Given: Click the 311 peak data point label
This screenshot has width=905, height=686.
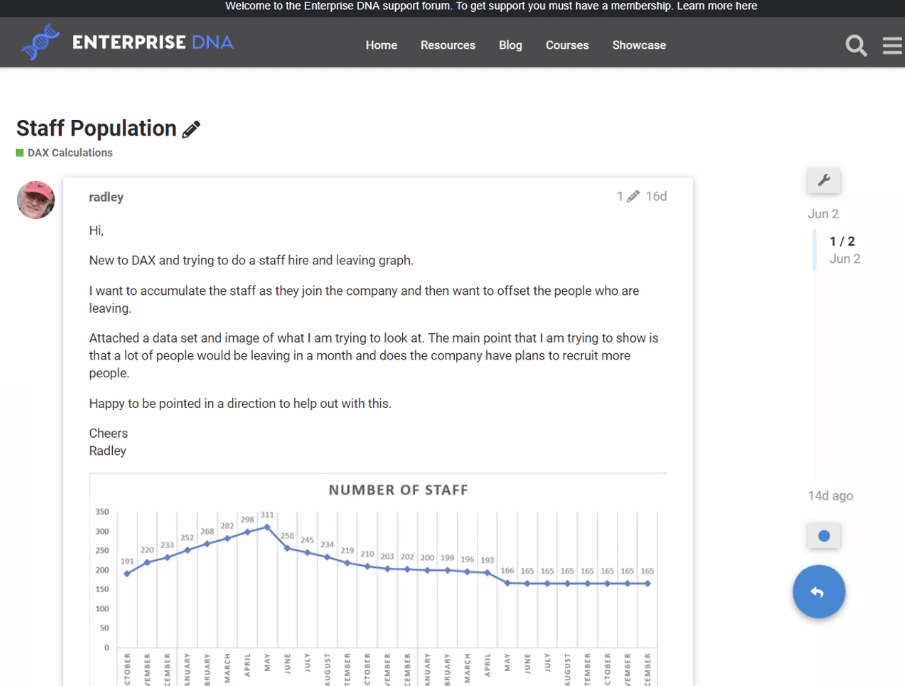Looking at the screenshot, I should [267, 515].
